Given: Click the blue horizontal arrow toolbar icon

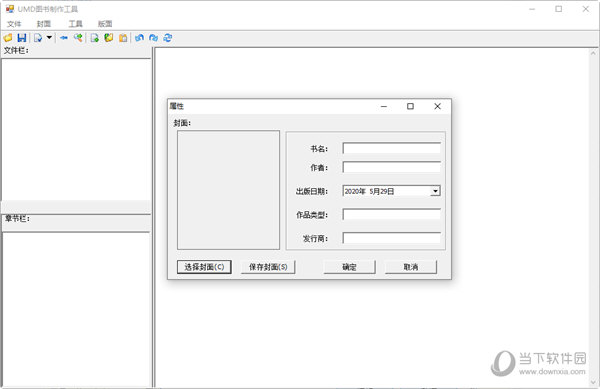Looking at the screenshot, I should (64, 37).
